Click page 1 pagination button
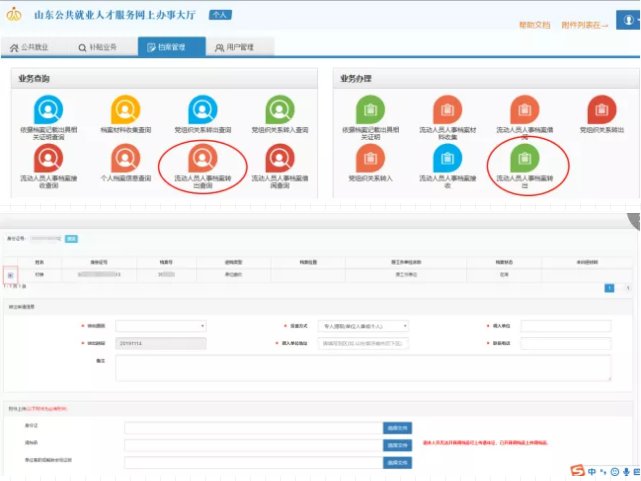The image size is (641, 481). click(x=609, y=287)
